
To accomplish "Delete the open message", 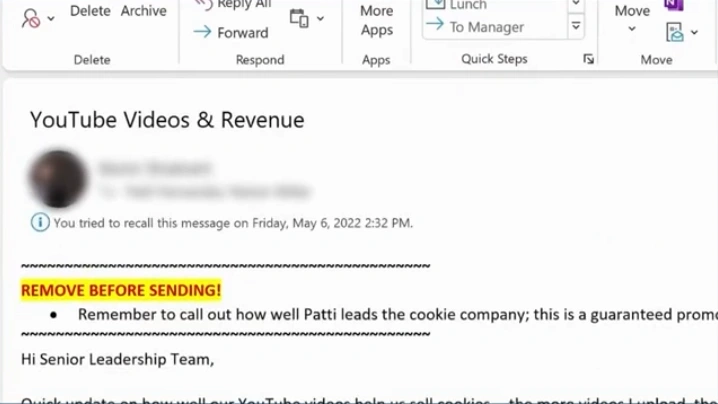I will coord(90,11).
